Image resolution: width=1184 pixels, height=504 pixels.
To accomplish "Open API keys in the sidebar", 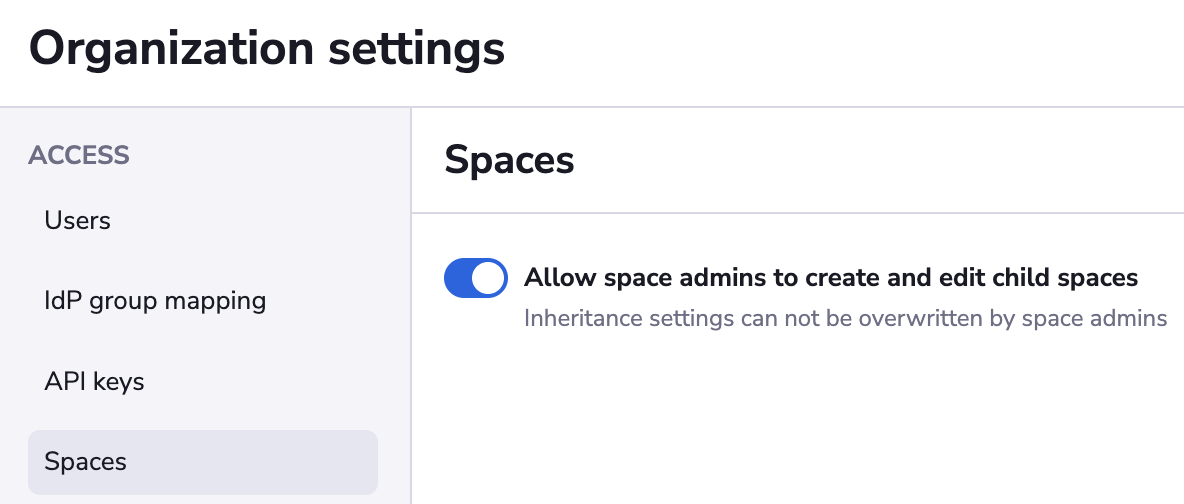I will pyautogui.click(x=95, y=381).
